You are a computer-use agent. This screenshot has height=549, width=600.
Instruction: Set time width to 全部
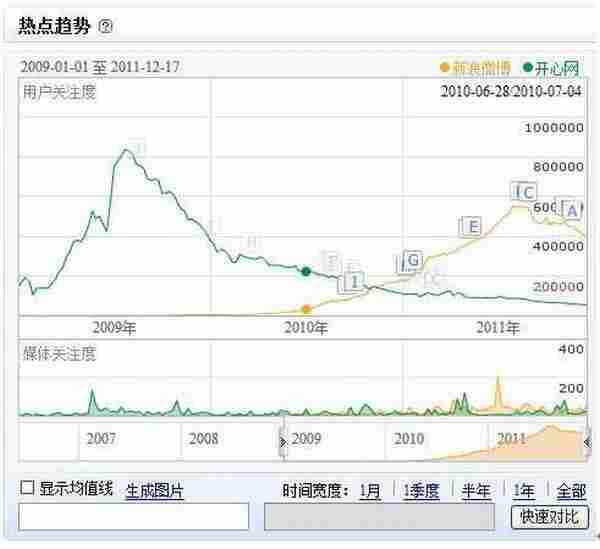point(571,490)
